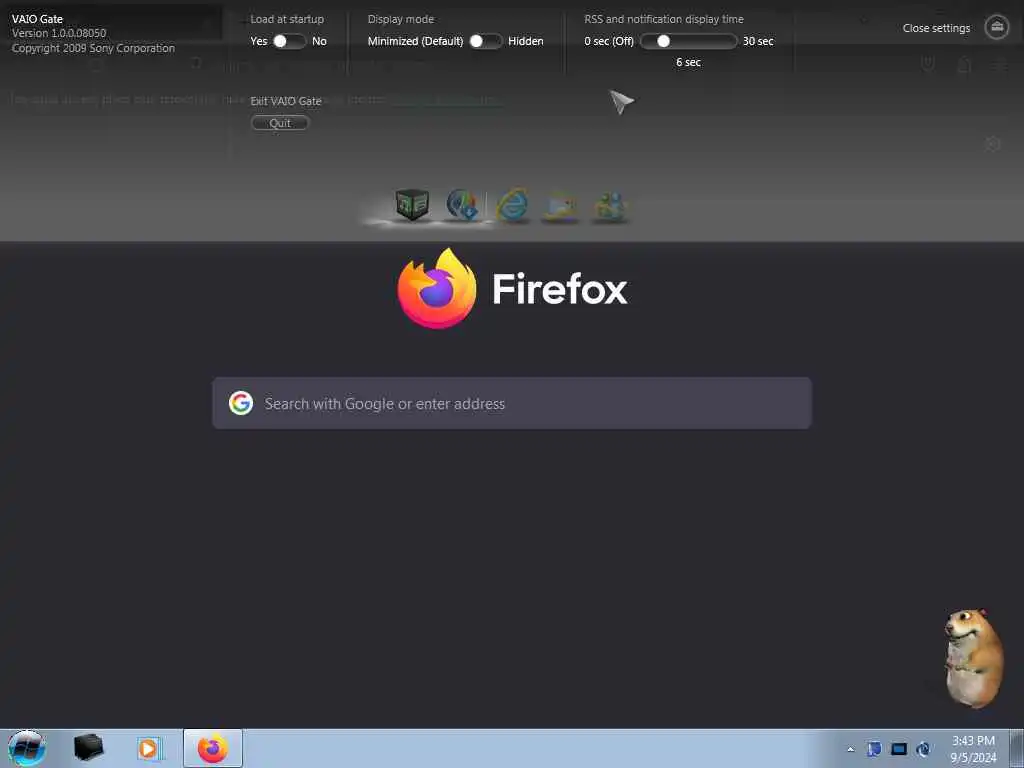
Task: Show hidden system tray icons arrow
Action: tap(850, 750)
